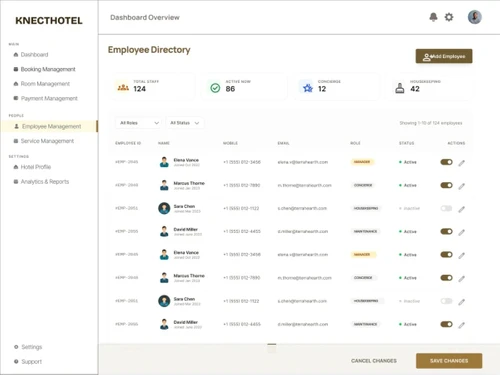Go to Dashboard in sidebar
The width and height of the screenshot is (500, 375).
click(x=34, y=55)
